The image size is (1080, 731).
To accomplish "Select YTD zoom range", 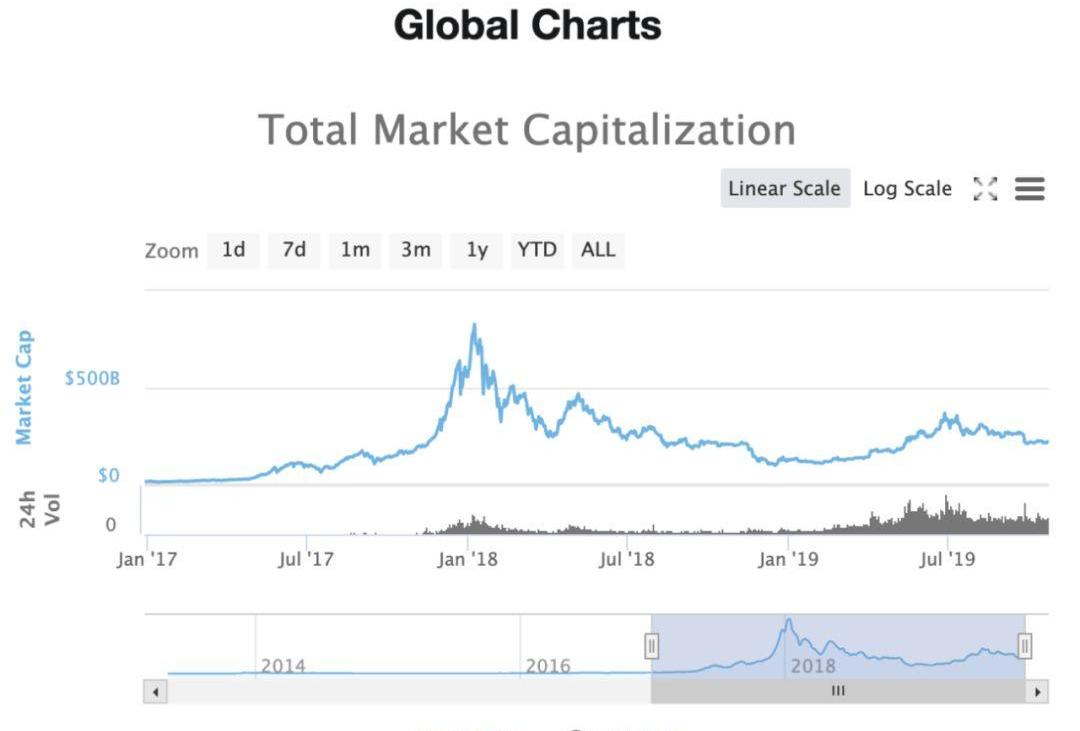I will 537,249.
